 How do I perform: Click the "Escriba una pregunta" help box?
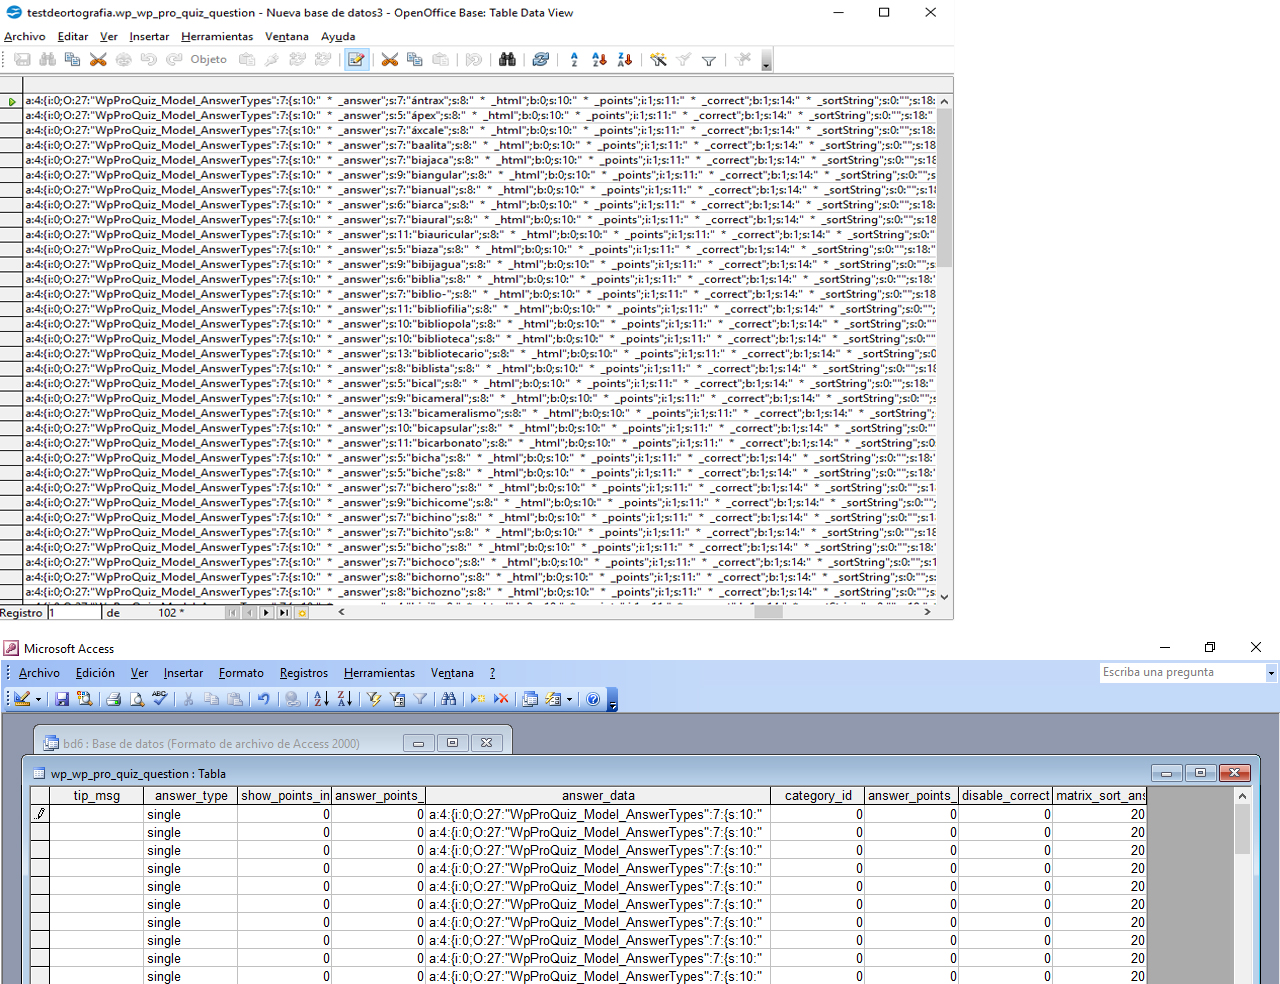[1183, 673]
